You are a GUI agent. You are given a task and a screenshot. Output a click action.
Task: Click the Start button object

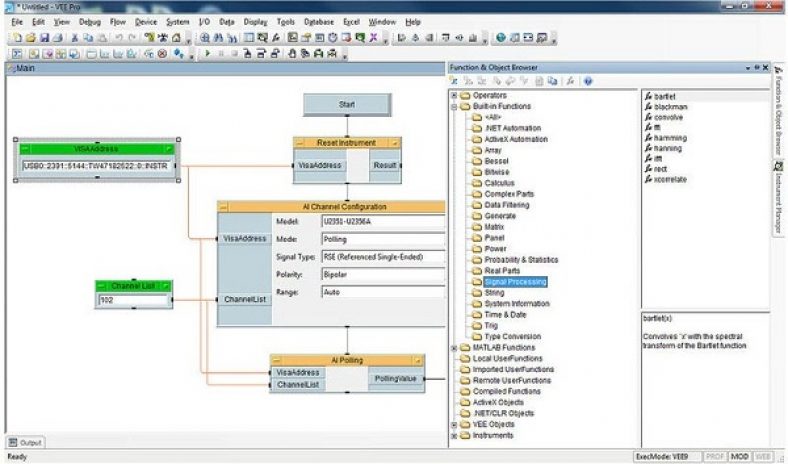(x=345, y=104)
